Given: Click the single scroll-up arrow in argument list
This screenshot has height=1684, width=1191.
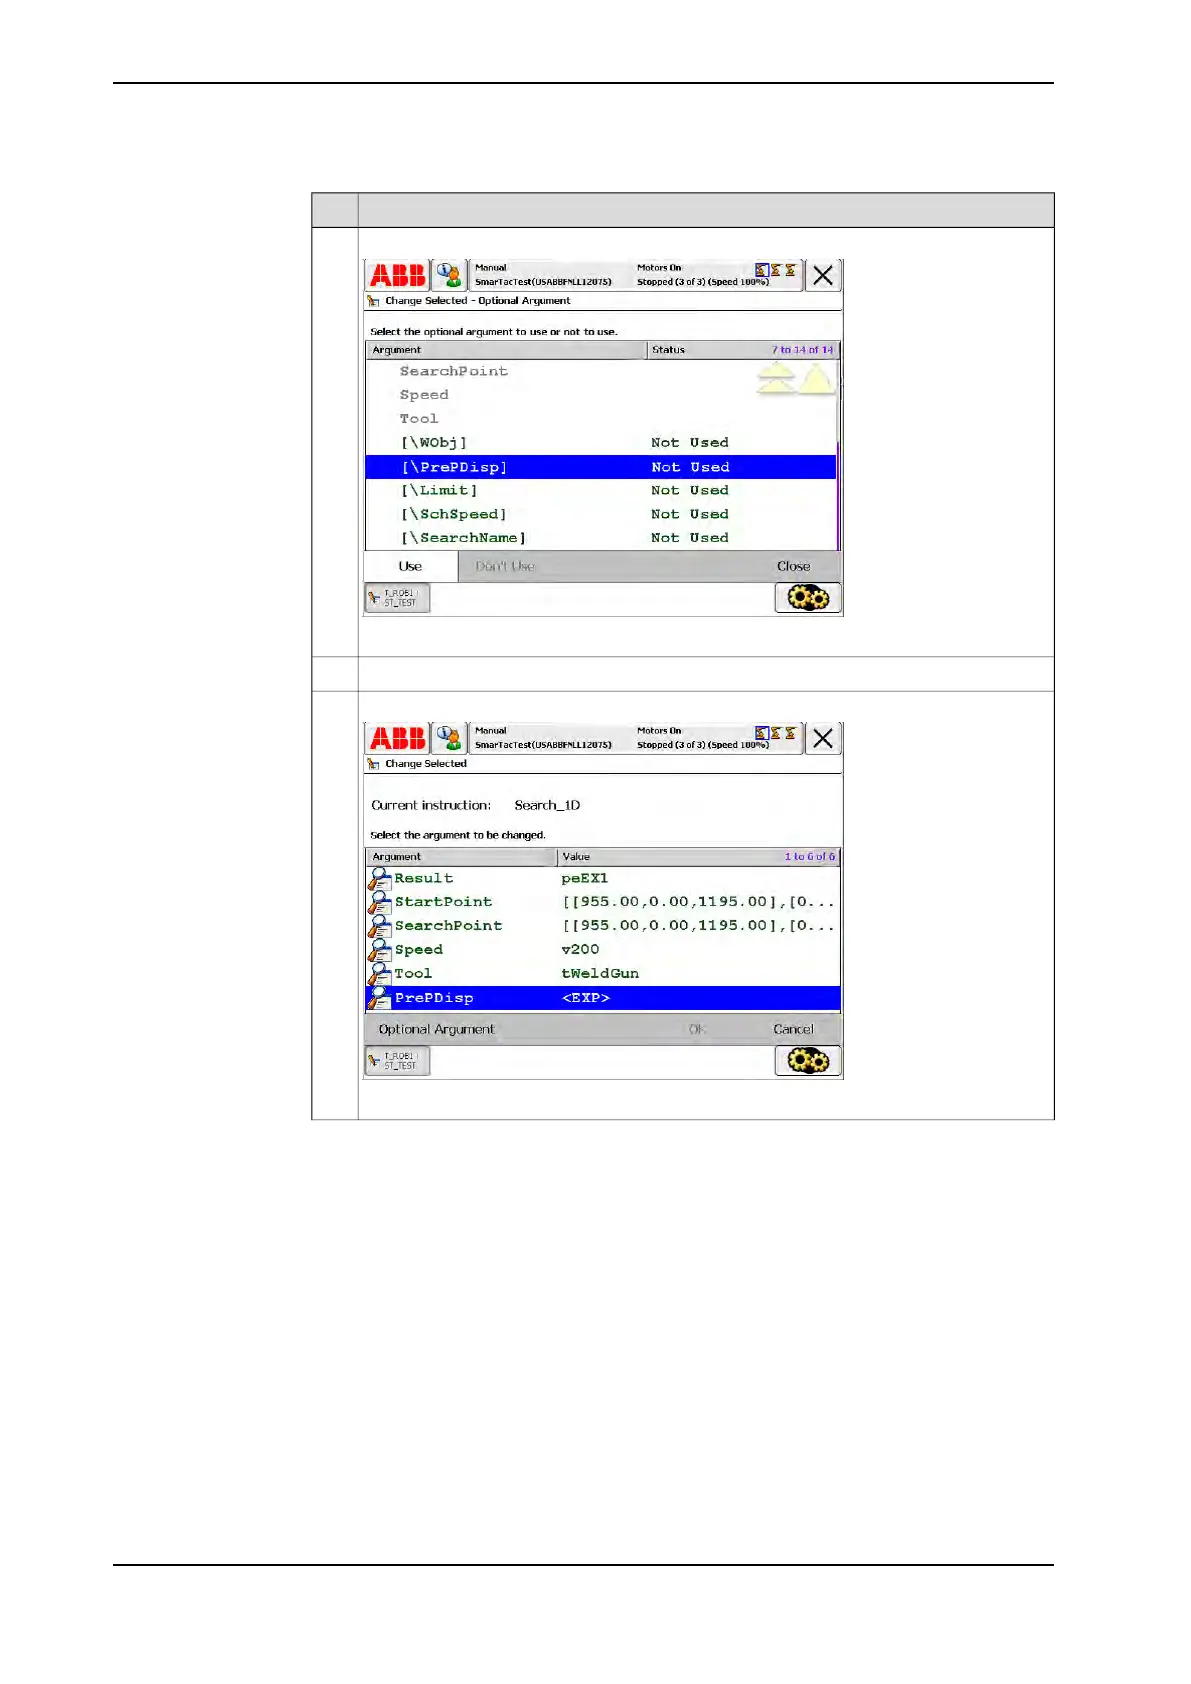Looking at the screenshot, I should pos(816,379).
